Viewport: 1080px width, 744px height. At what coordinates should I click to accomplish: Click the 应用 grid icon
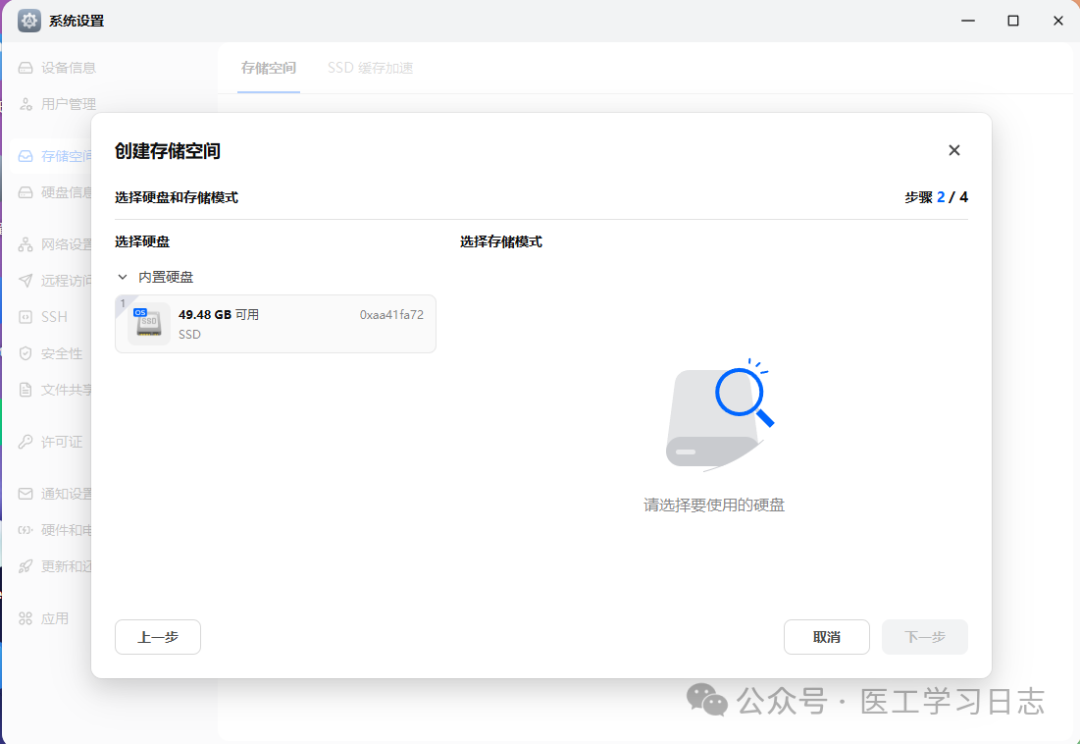click(x=25, y=619)
